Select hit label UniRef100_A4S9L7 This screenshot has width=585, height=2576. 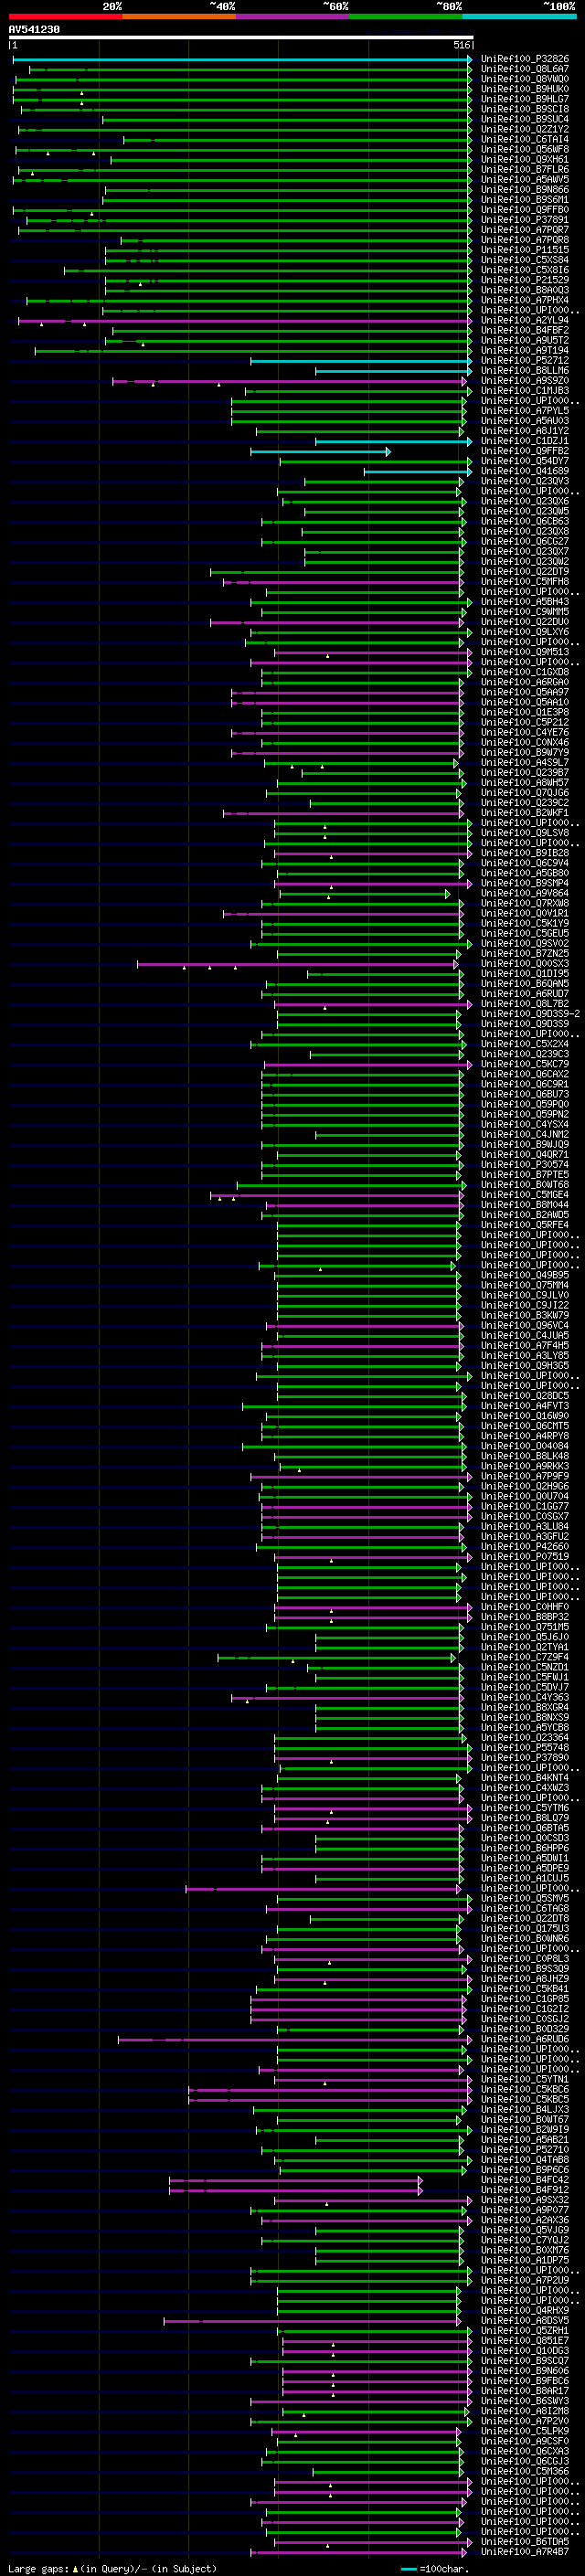point(525,763)
